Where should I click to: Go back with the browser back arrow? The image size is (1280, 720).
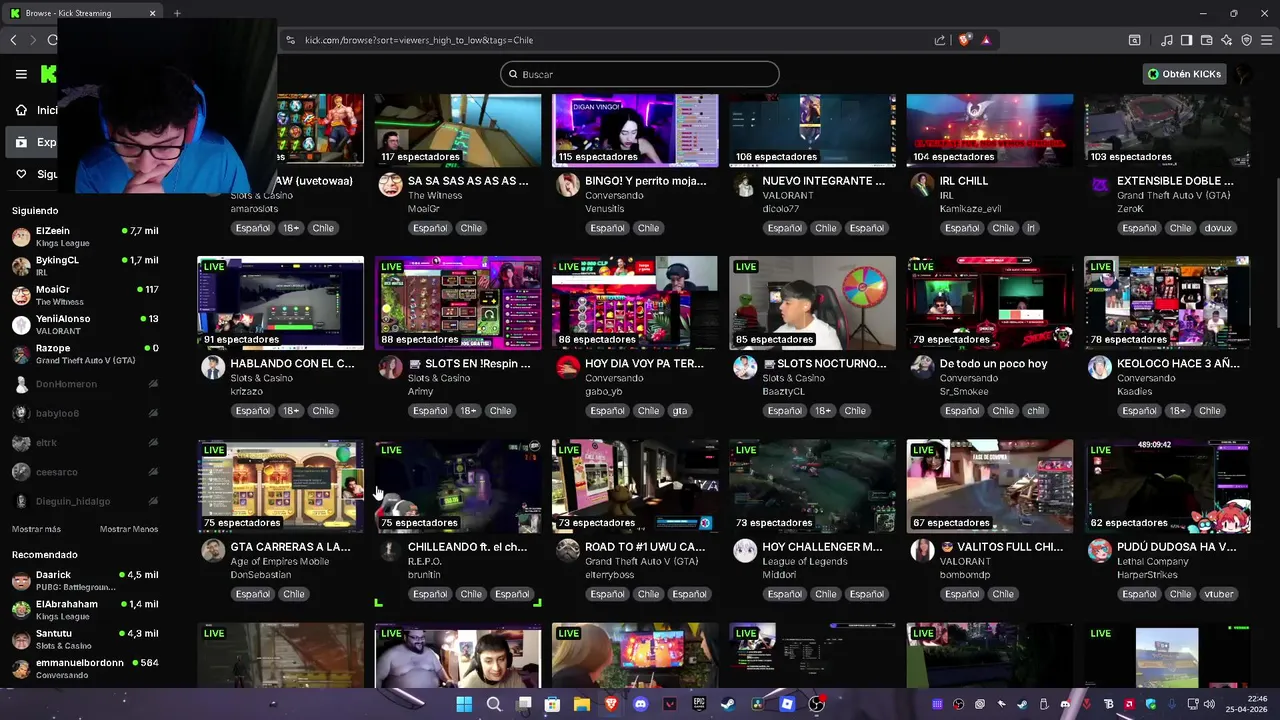13,40
